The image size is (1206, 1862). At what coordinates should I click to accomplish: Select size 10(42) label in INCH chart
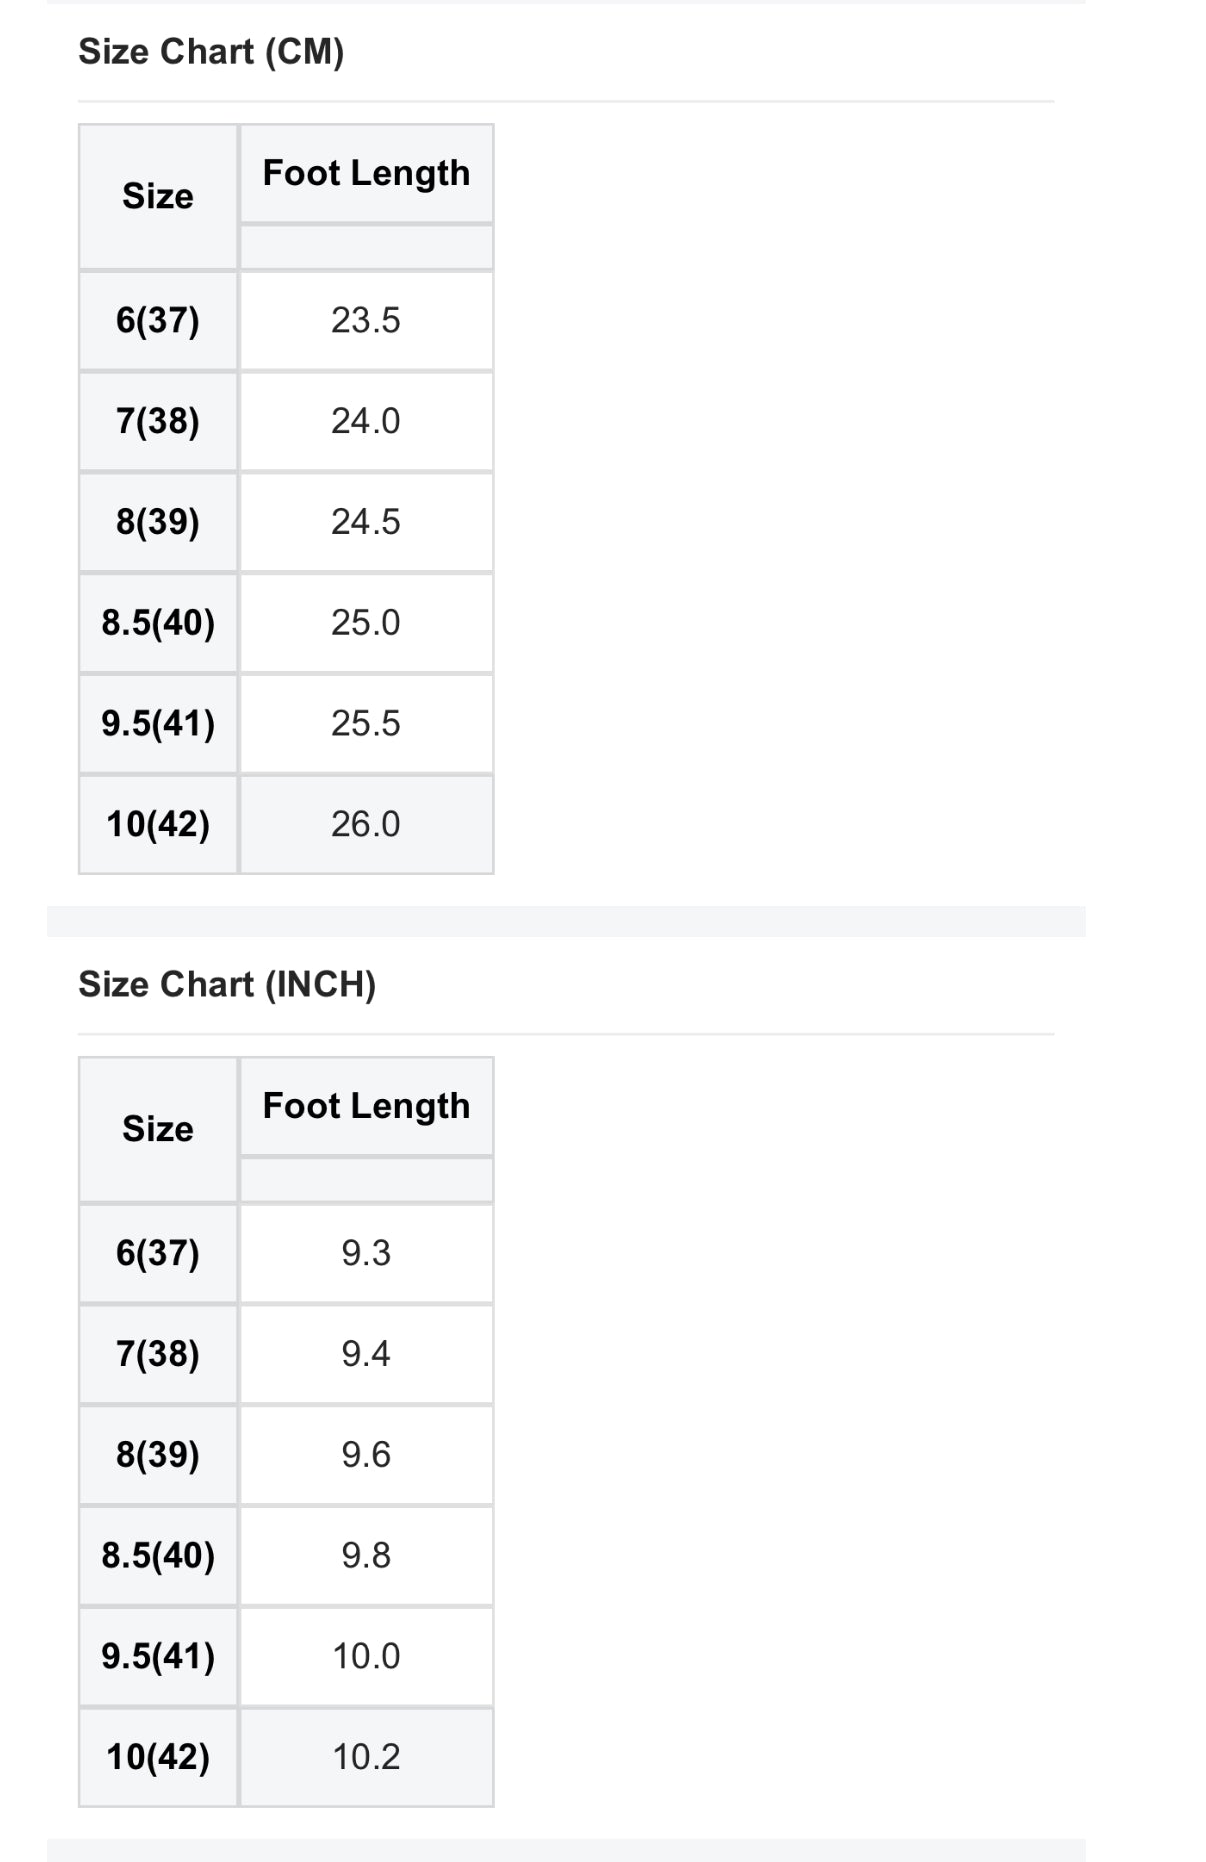click(x=158, y=1758)
